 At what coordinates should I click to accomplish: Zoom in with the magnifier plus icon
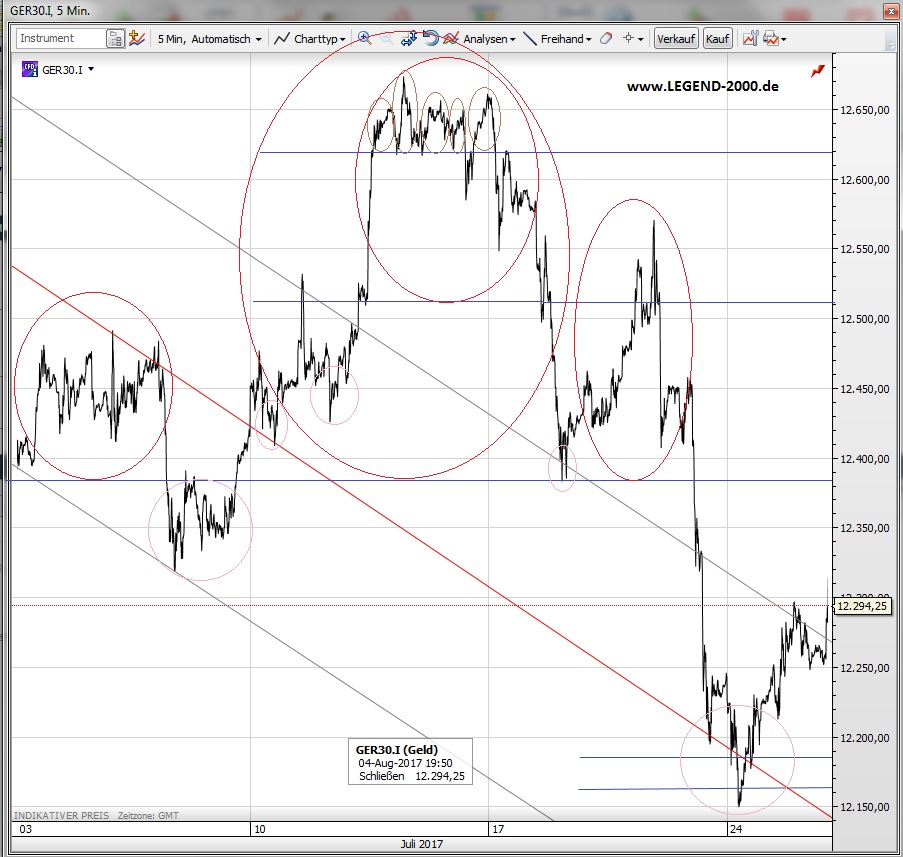point(365,39)
